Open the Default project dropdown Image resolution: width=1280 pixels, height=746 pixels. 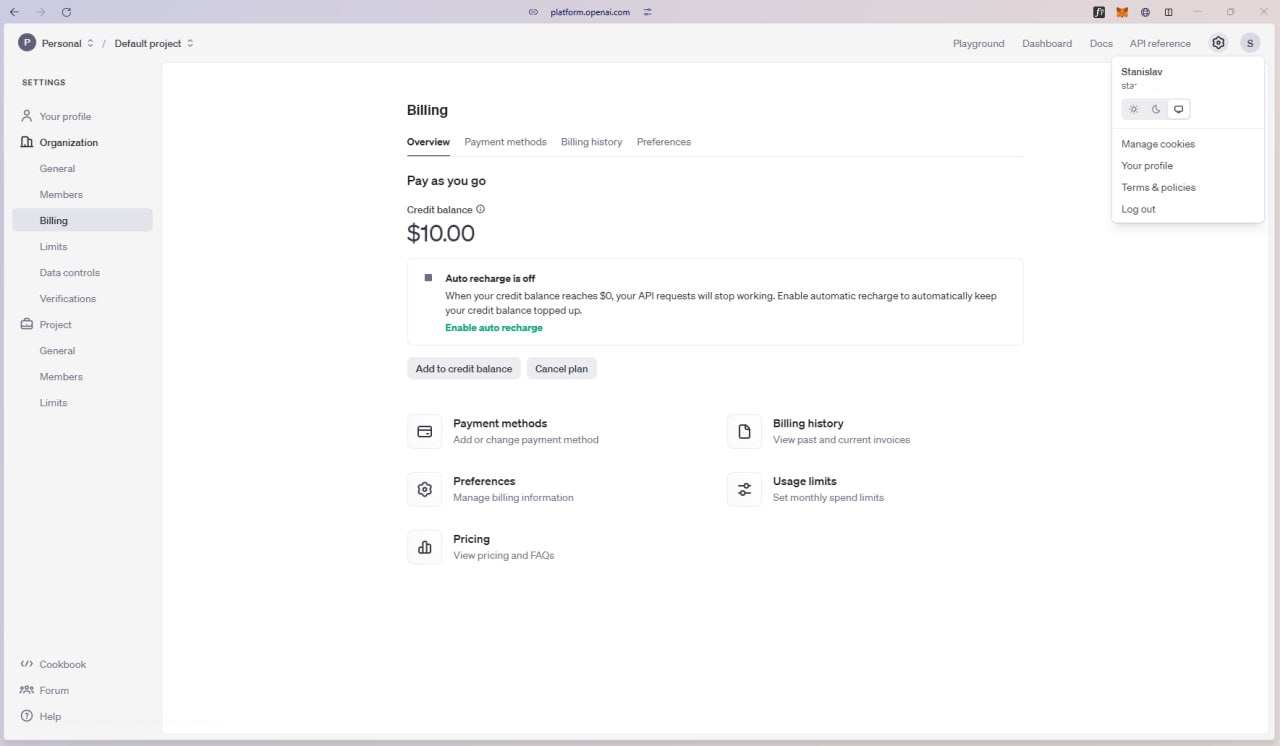154,43
